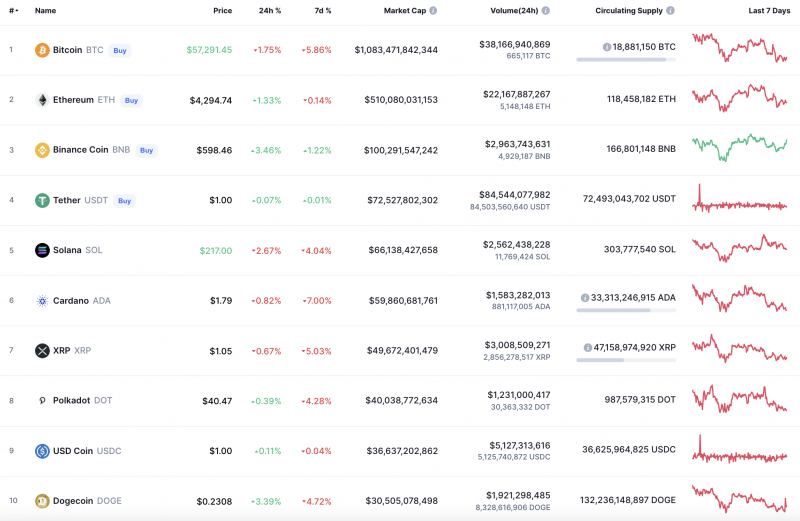Click info icon beside Cardano circulating supply

tap(585, 297)
